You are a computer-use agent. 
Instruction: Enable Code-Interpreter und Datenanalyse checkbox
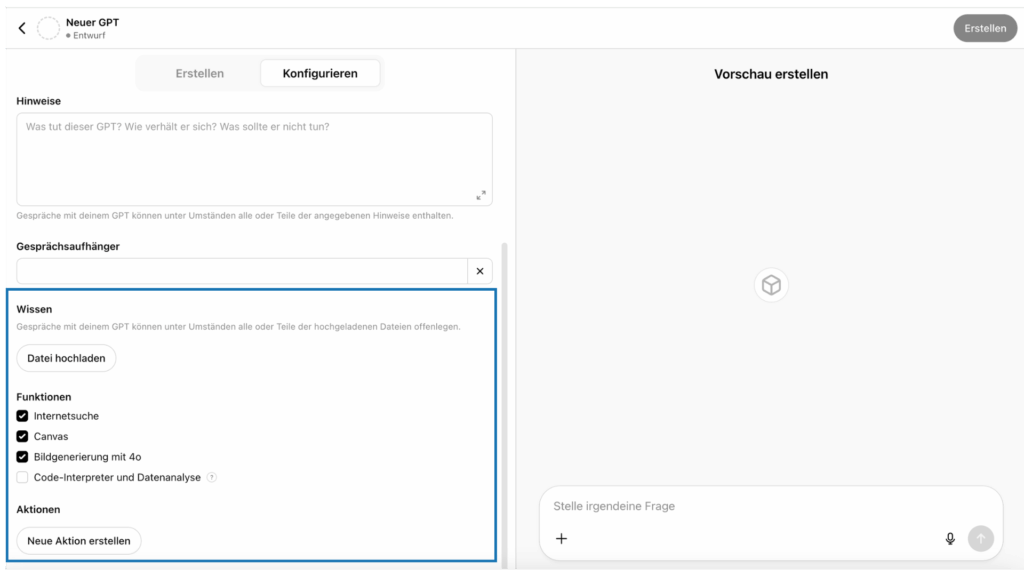tap(22, 477)
